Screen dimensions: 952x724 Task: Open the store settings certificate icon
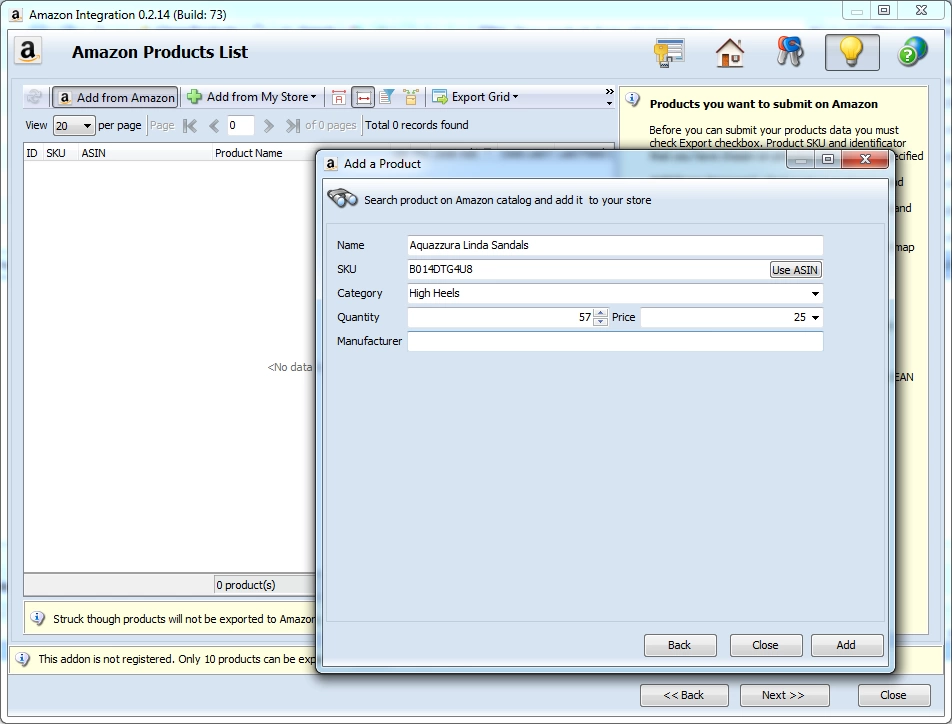[x=669, y=52]
